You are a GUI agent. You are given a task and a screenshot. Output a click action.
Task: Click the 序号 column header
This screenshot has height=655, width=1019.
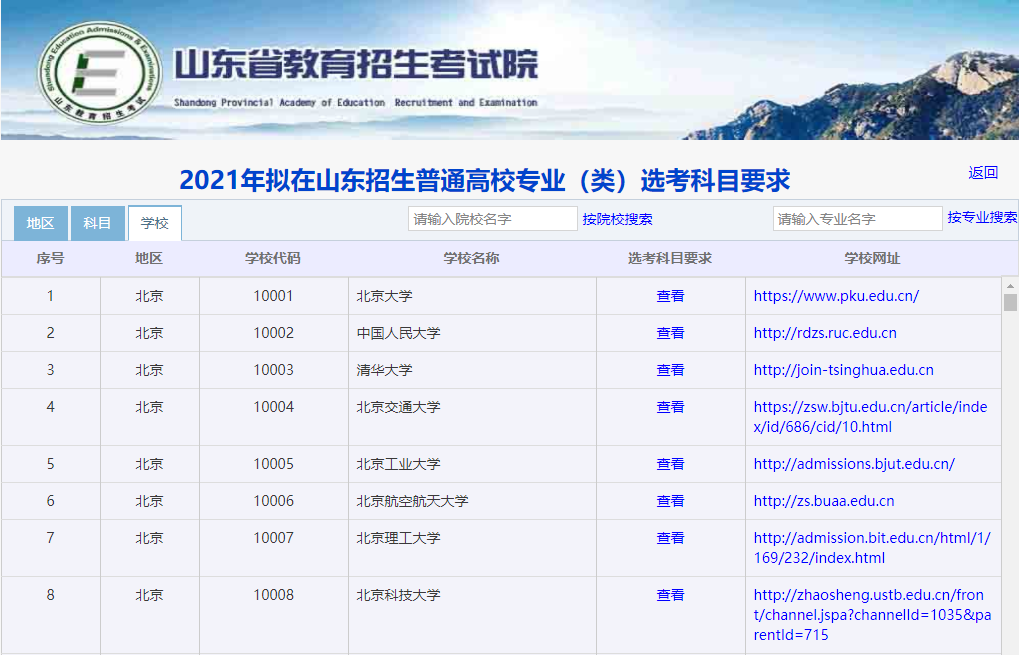click(51, 259)
